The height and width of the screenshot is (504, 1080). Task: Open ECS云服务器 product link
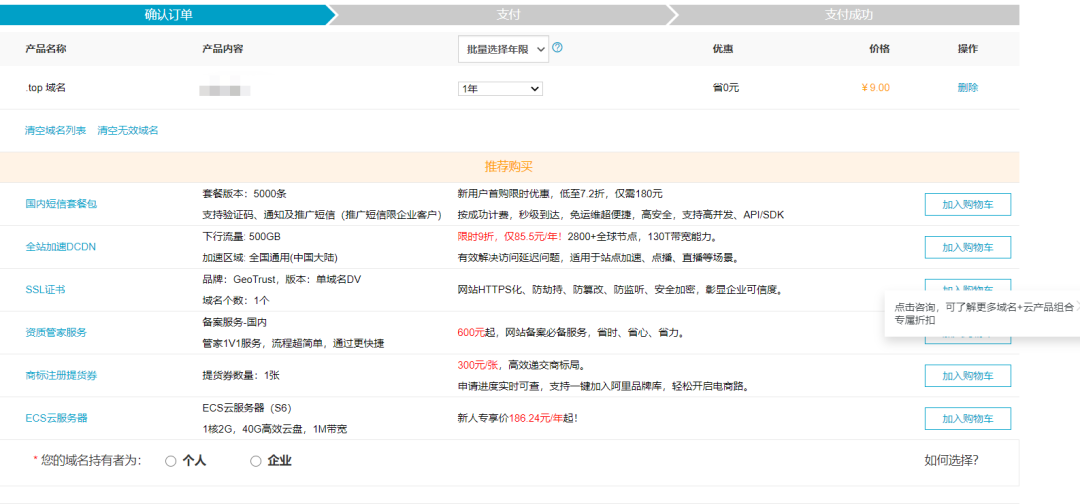(x=56, y=418)
